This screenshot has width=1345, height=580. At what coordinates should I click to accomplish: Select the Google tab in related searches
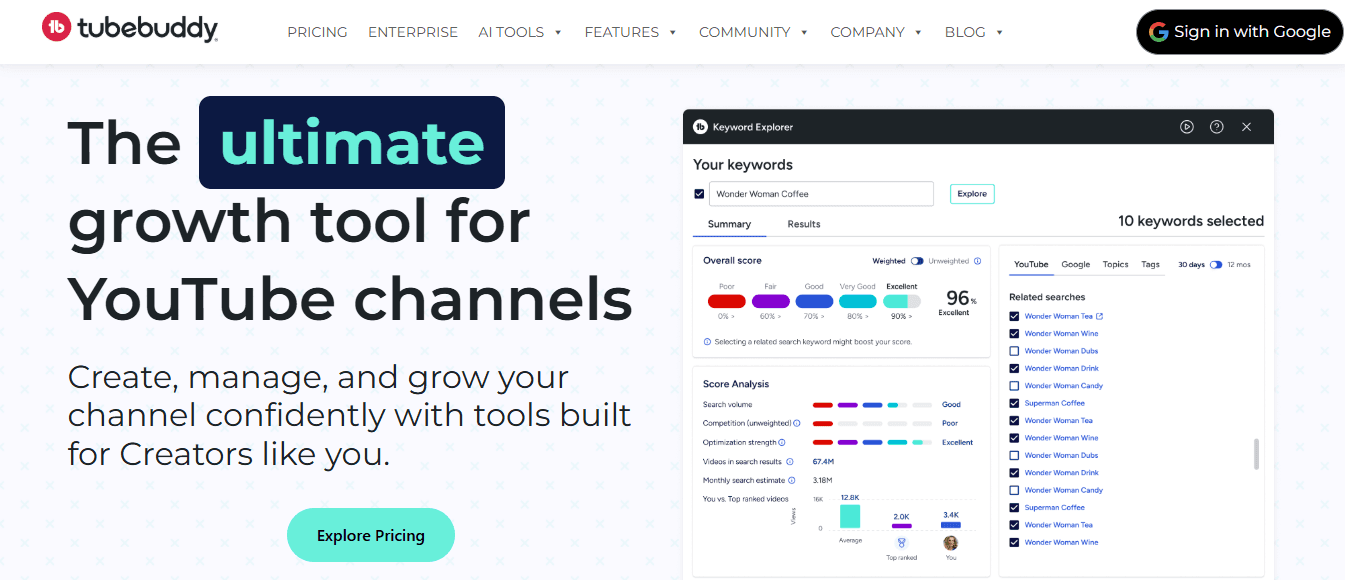pyautogui.click(x=1075, y=264)
